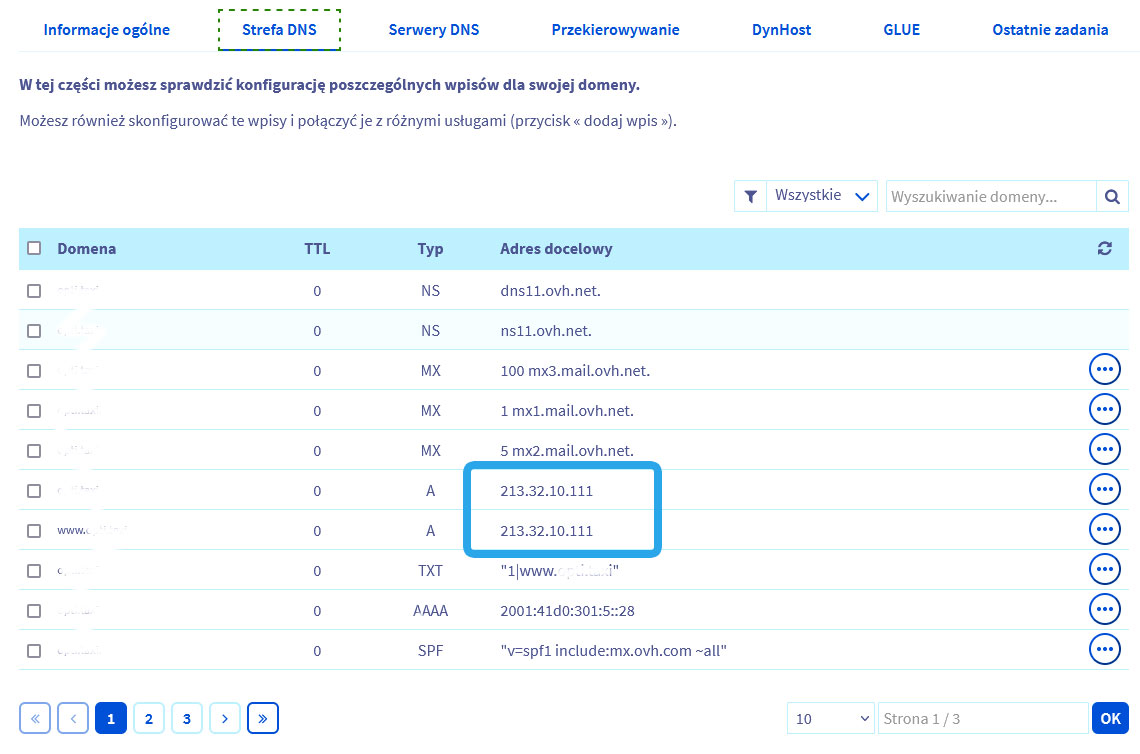Jump to the last page with double-arrow icon
The image size is (1140, 754).
point(263,717)
